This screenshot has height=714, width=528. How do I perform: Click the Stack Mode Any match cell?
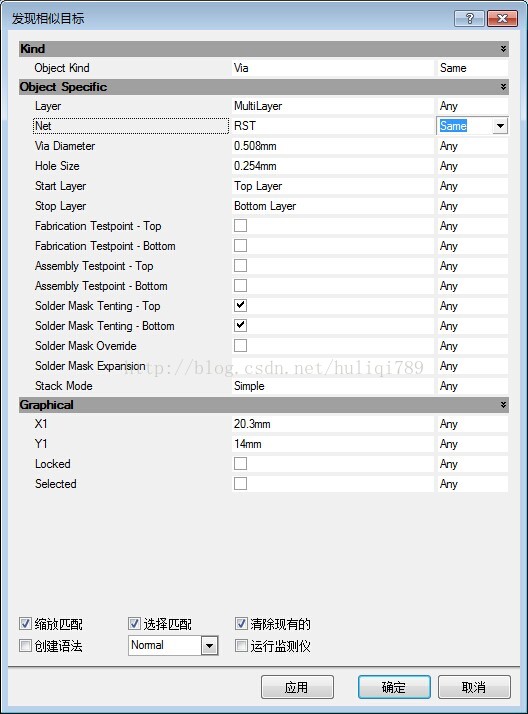(x=472, y=386)
